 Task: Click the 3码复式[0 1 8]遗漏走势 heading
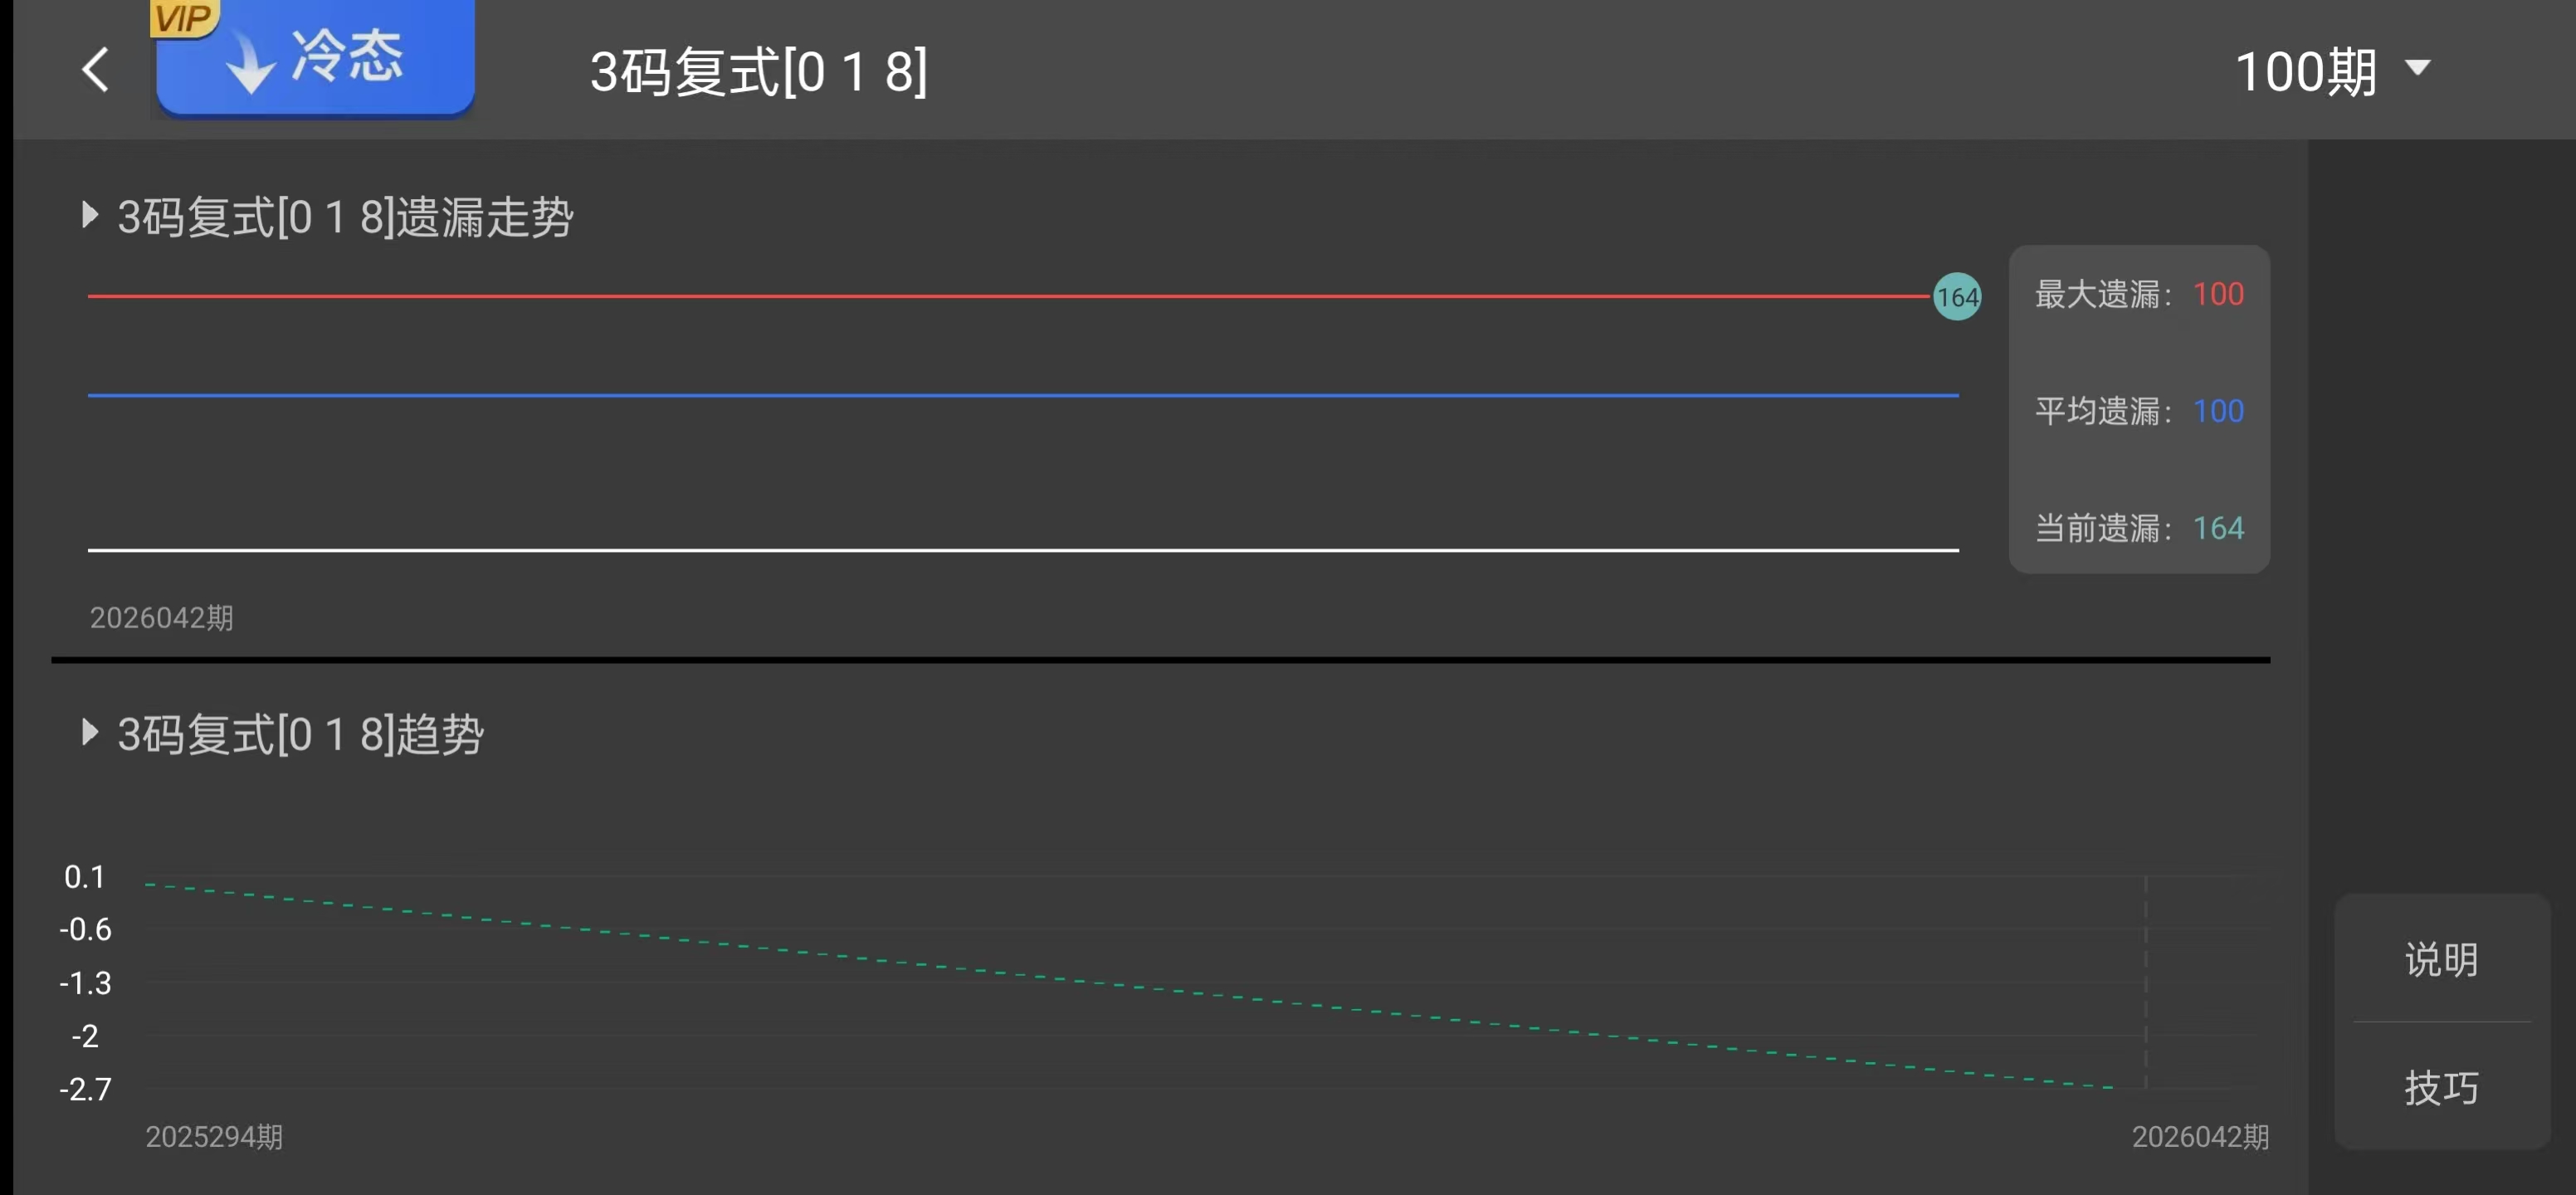345,217
